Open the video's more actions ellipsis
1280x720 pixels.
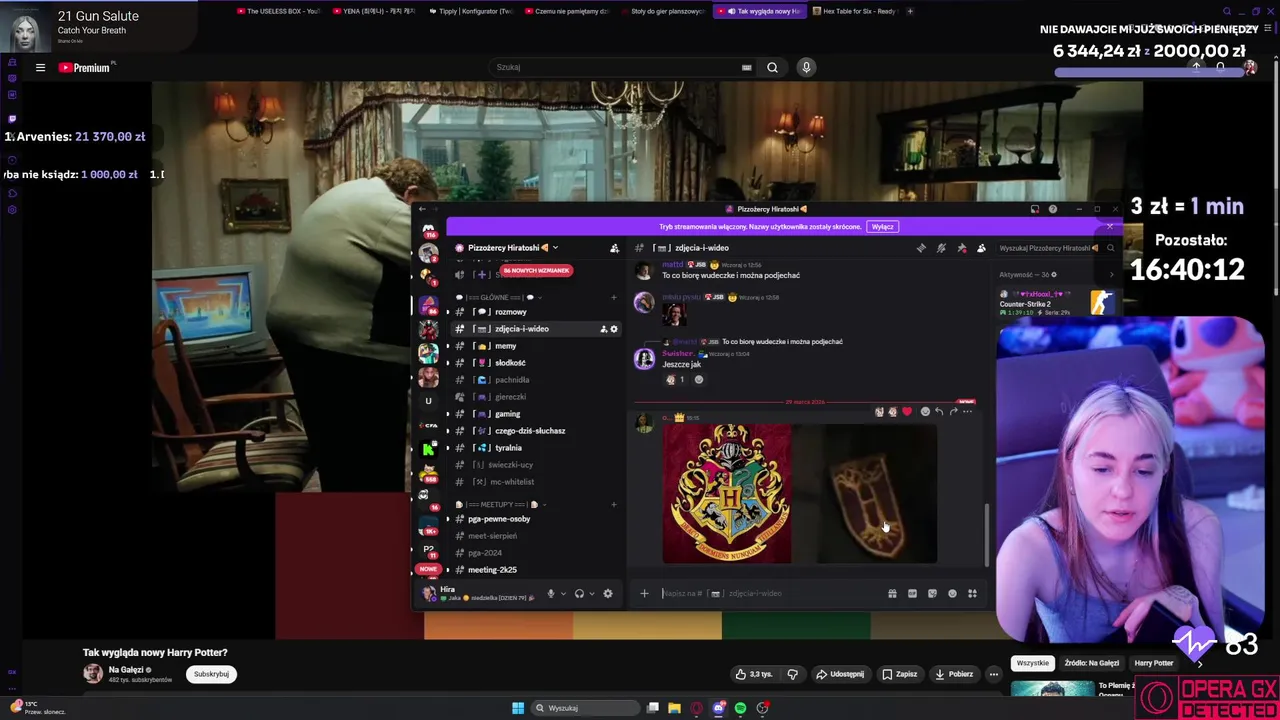coord(993,674)
